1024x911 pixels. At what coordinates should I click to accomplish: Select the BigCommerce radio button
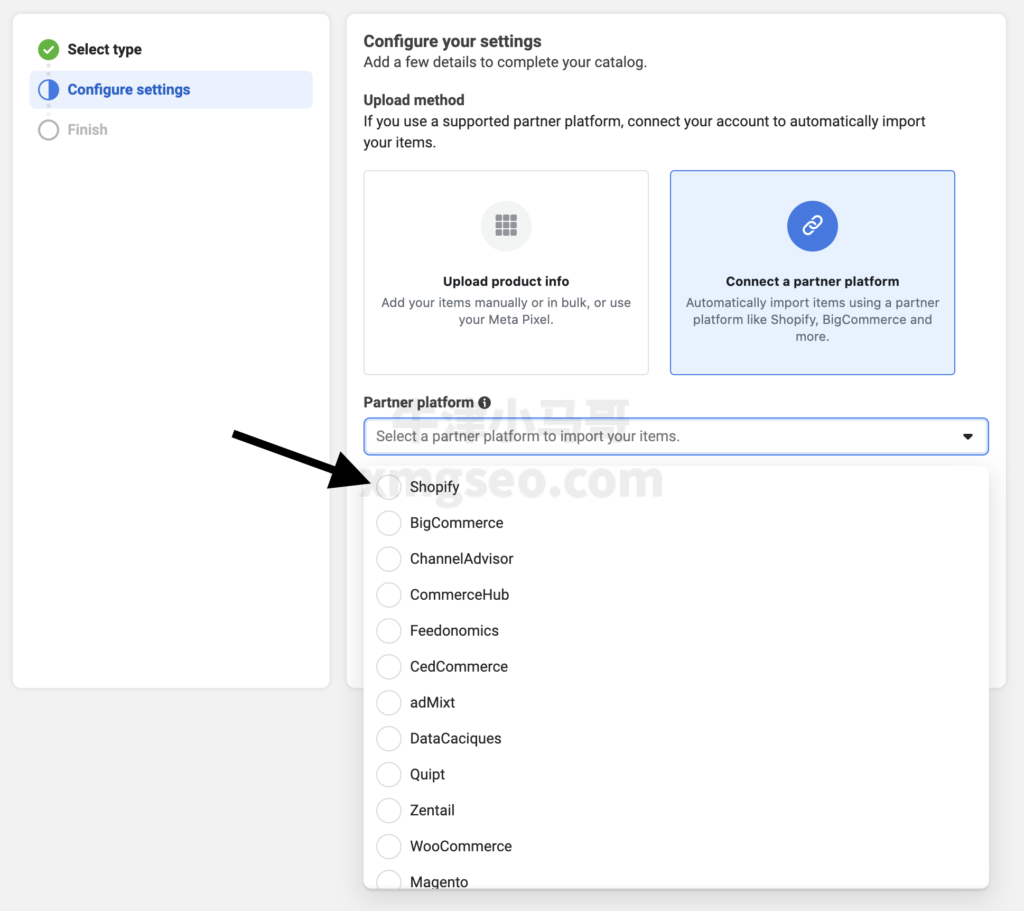click(x=389, y=522)
